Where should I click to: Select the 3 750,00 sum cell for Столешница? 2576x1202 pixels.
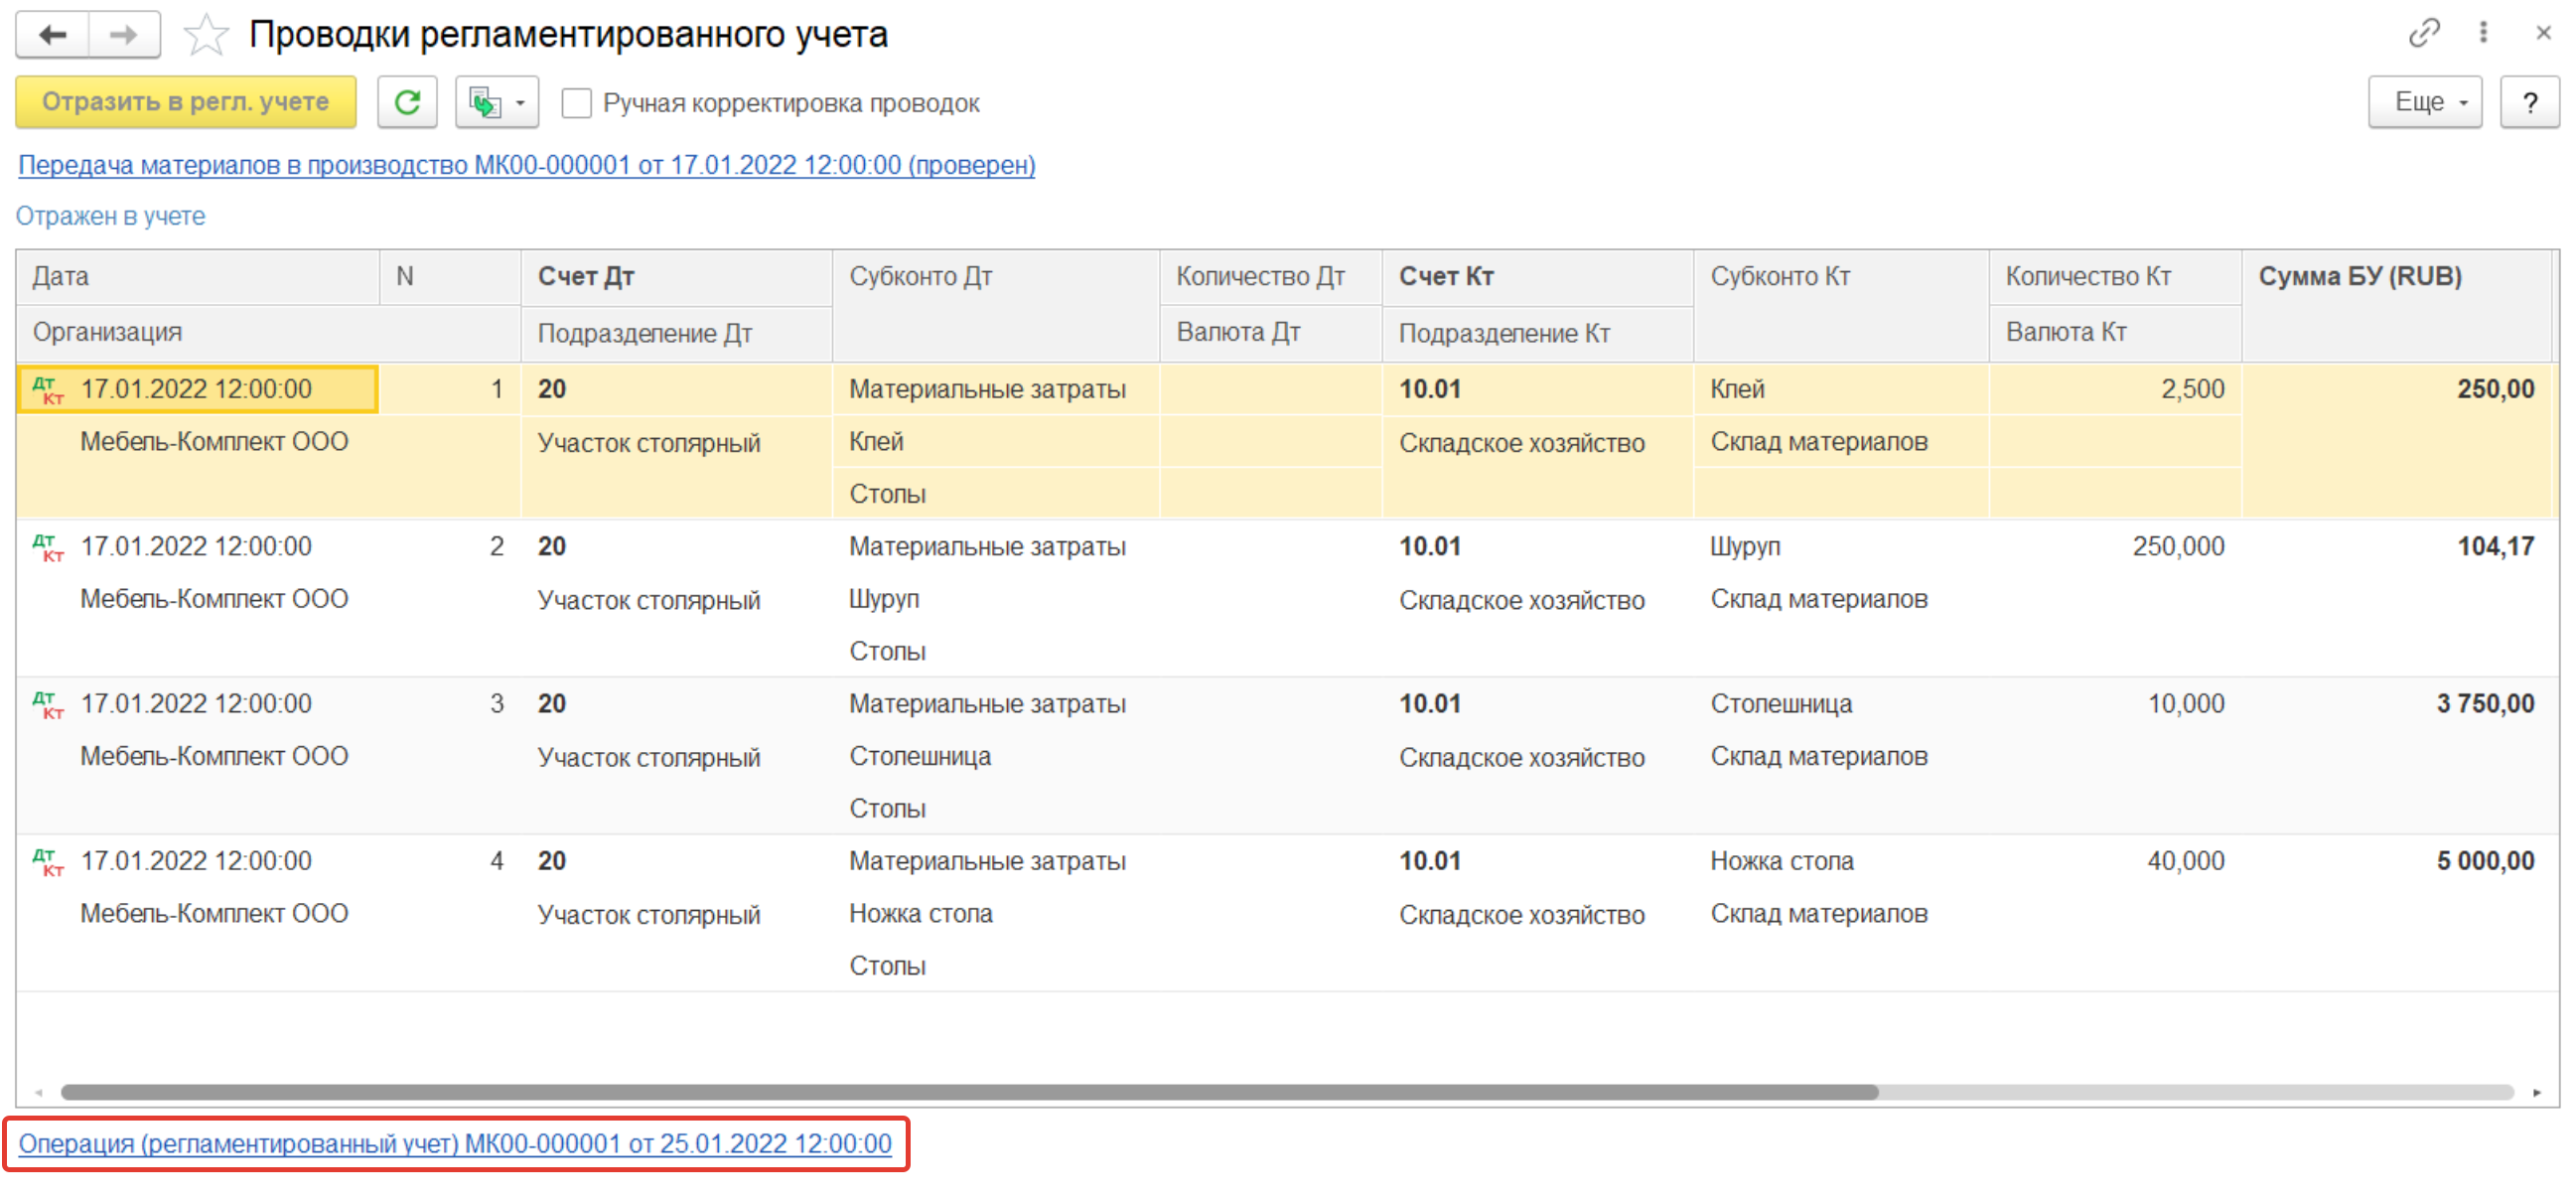[x=2484, y=704]
